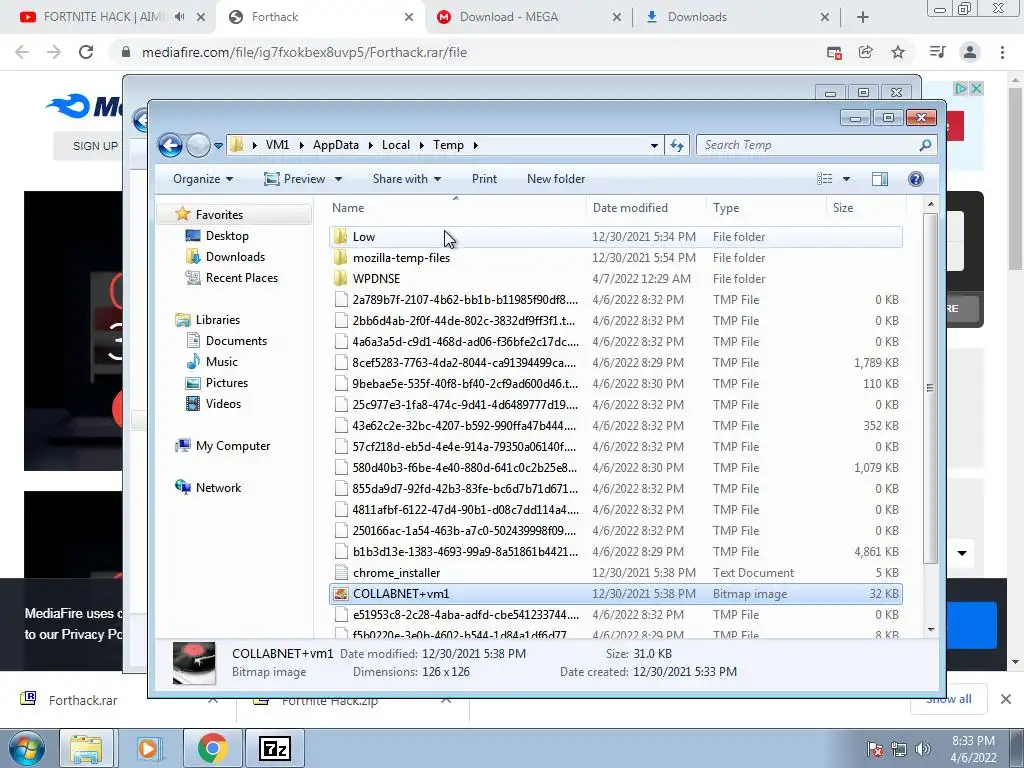This screenshot has height=768, width=1024.
Task: Open the address bar previous locations dropdown
Action: coord(654,146)
